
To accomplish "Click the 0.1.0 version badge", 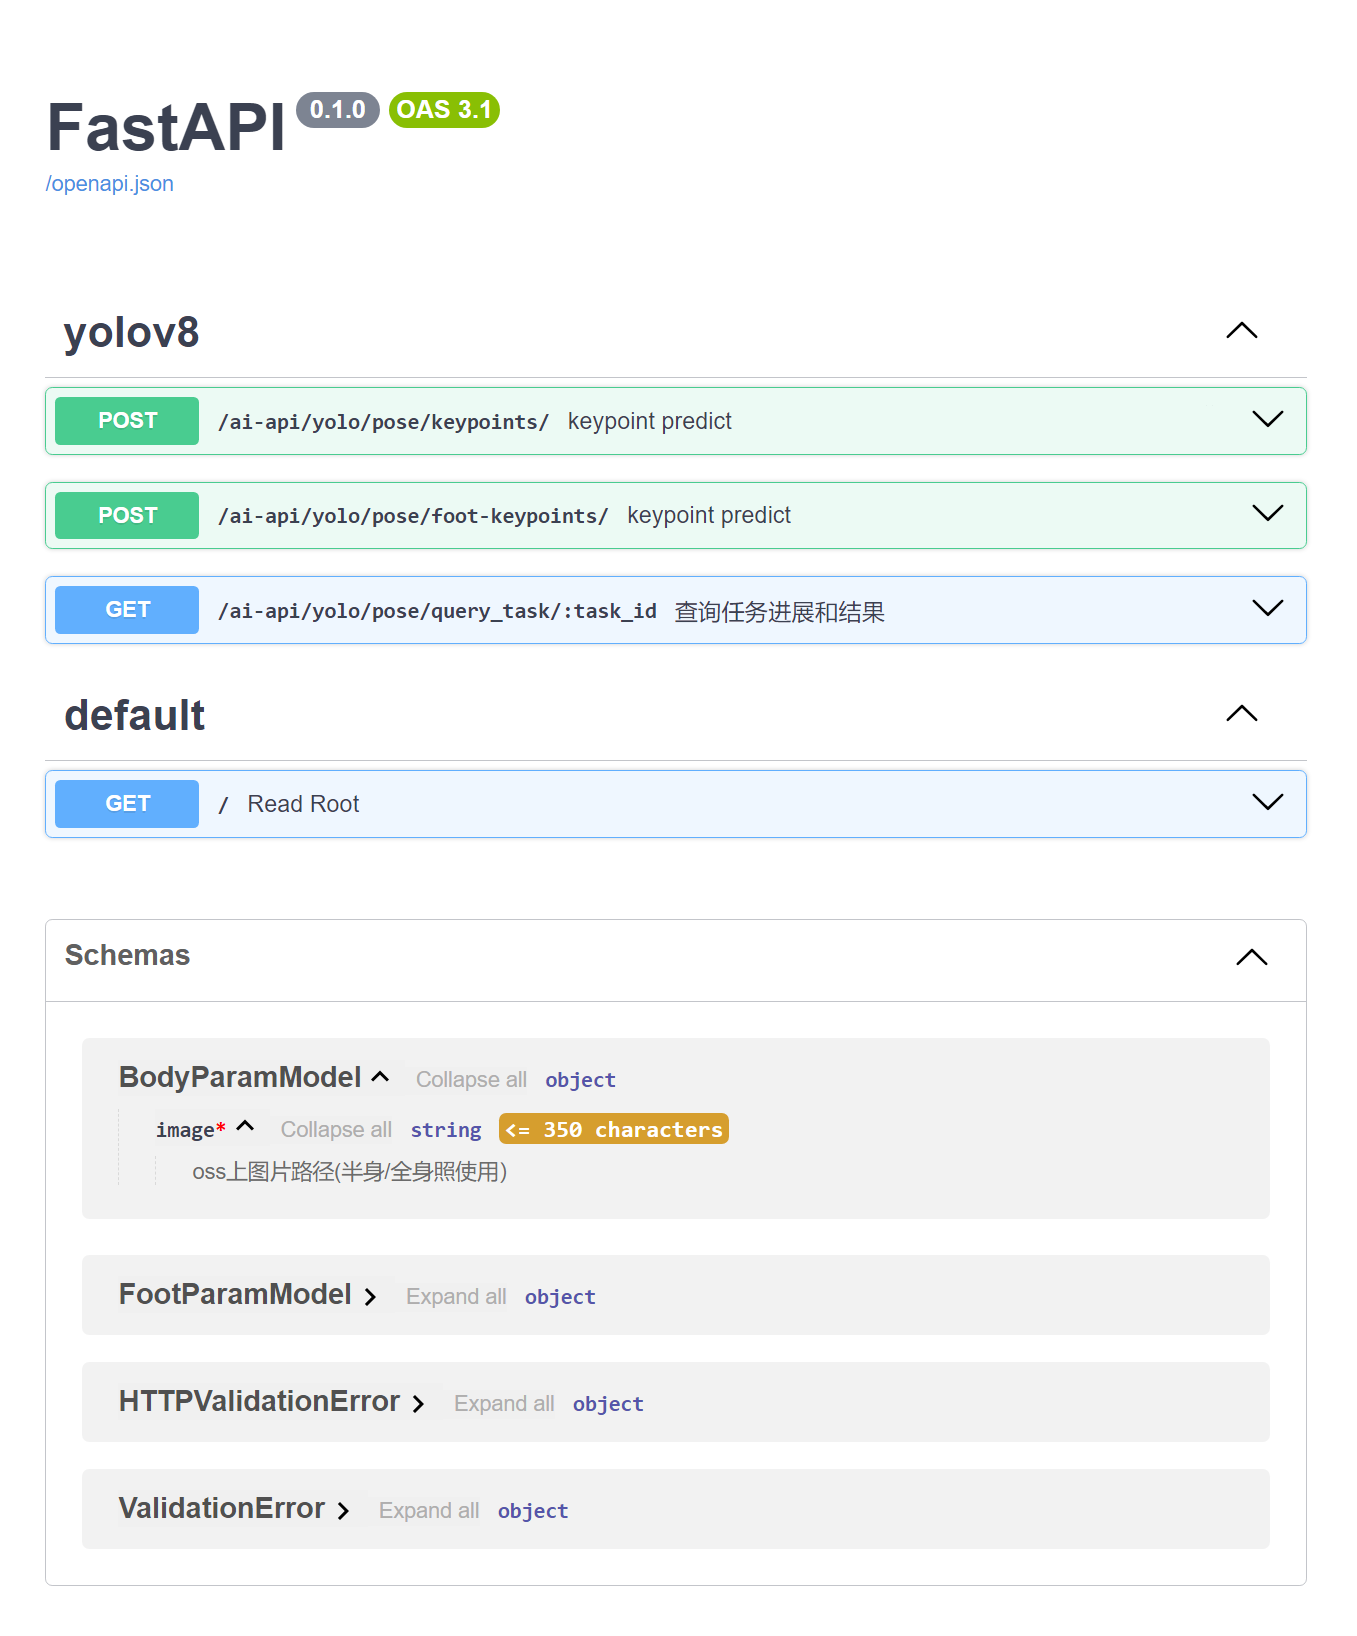I will [x=338, y=110].
